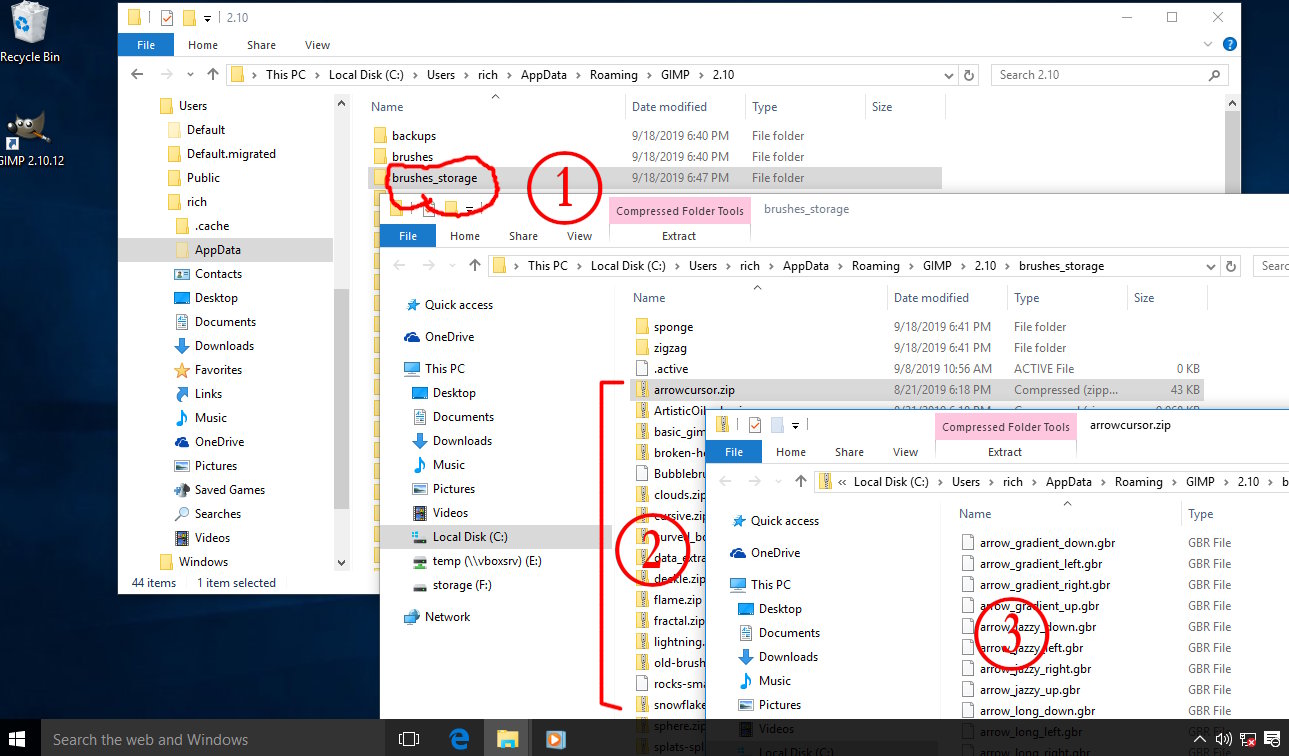Refresh the brushes_storage window address bar
This screenshot has height=756, width=1289.
pos(1232,266)
